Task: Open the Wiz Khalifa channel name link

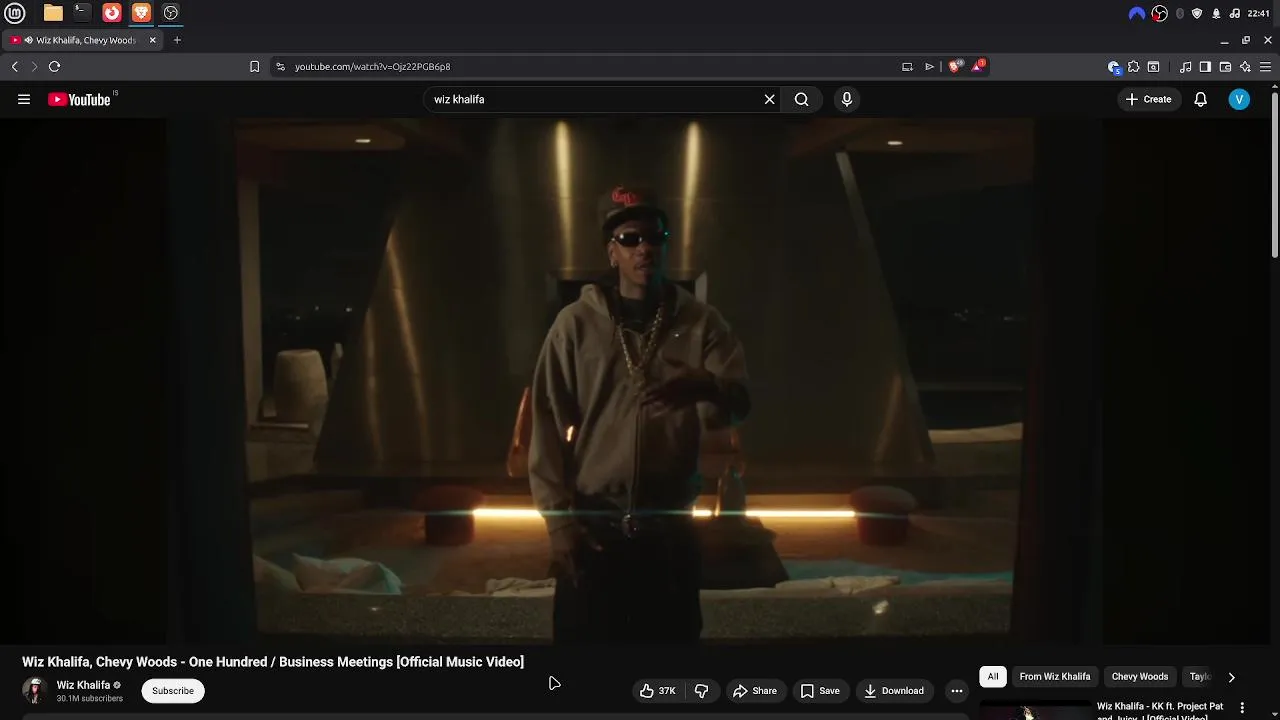Action: click(x=83, y=685)
